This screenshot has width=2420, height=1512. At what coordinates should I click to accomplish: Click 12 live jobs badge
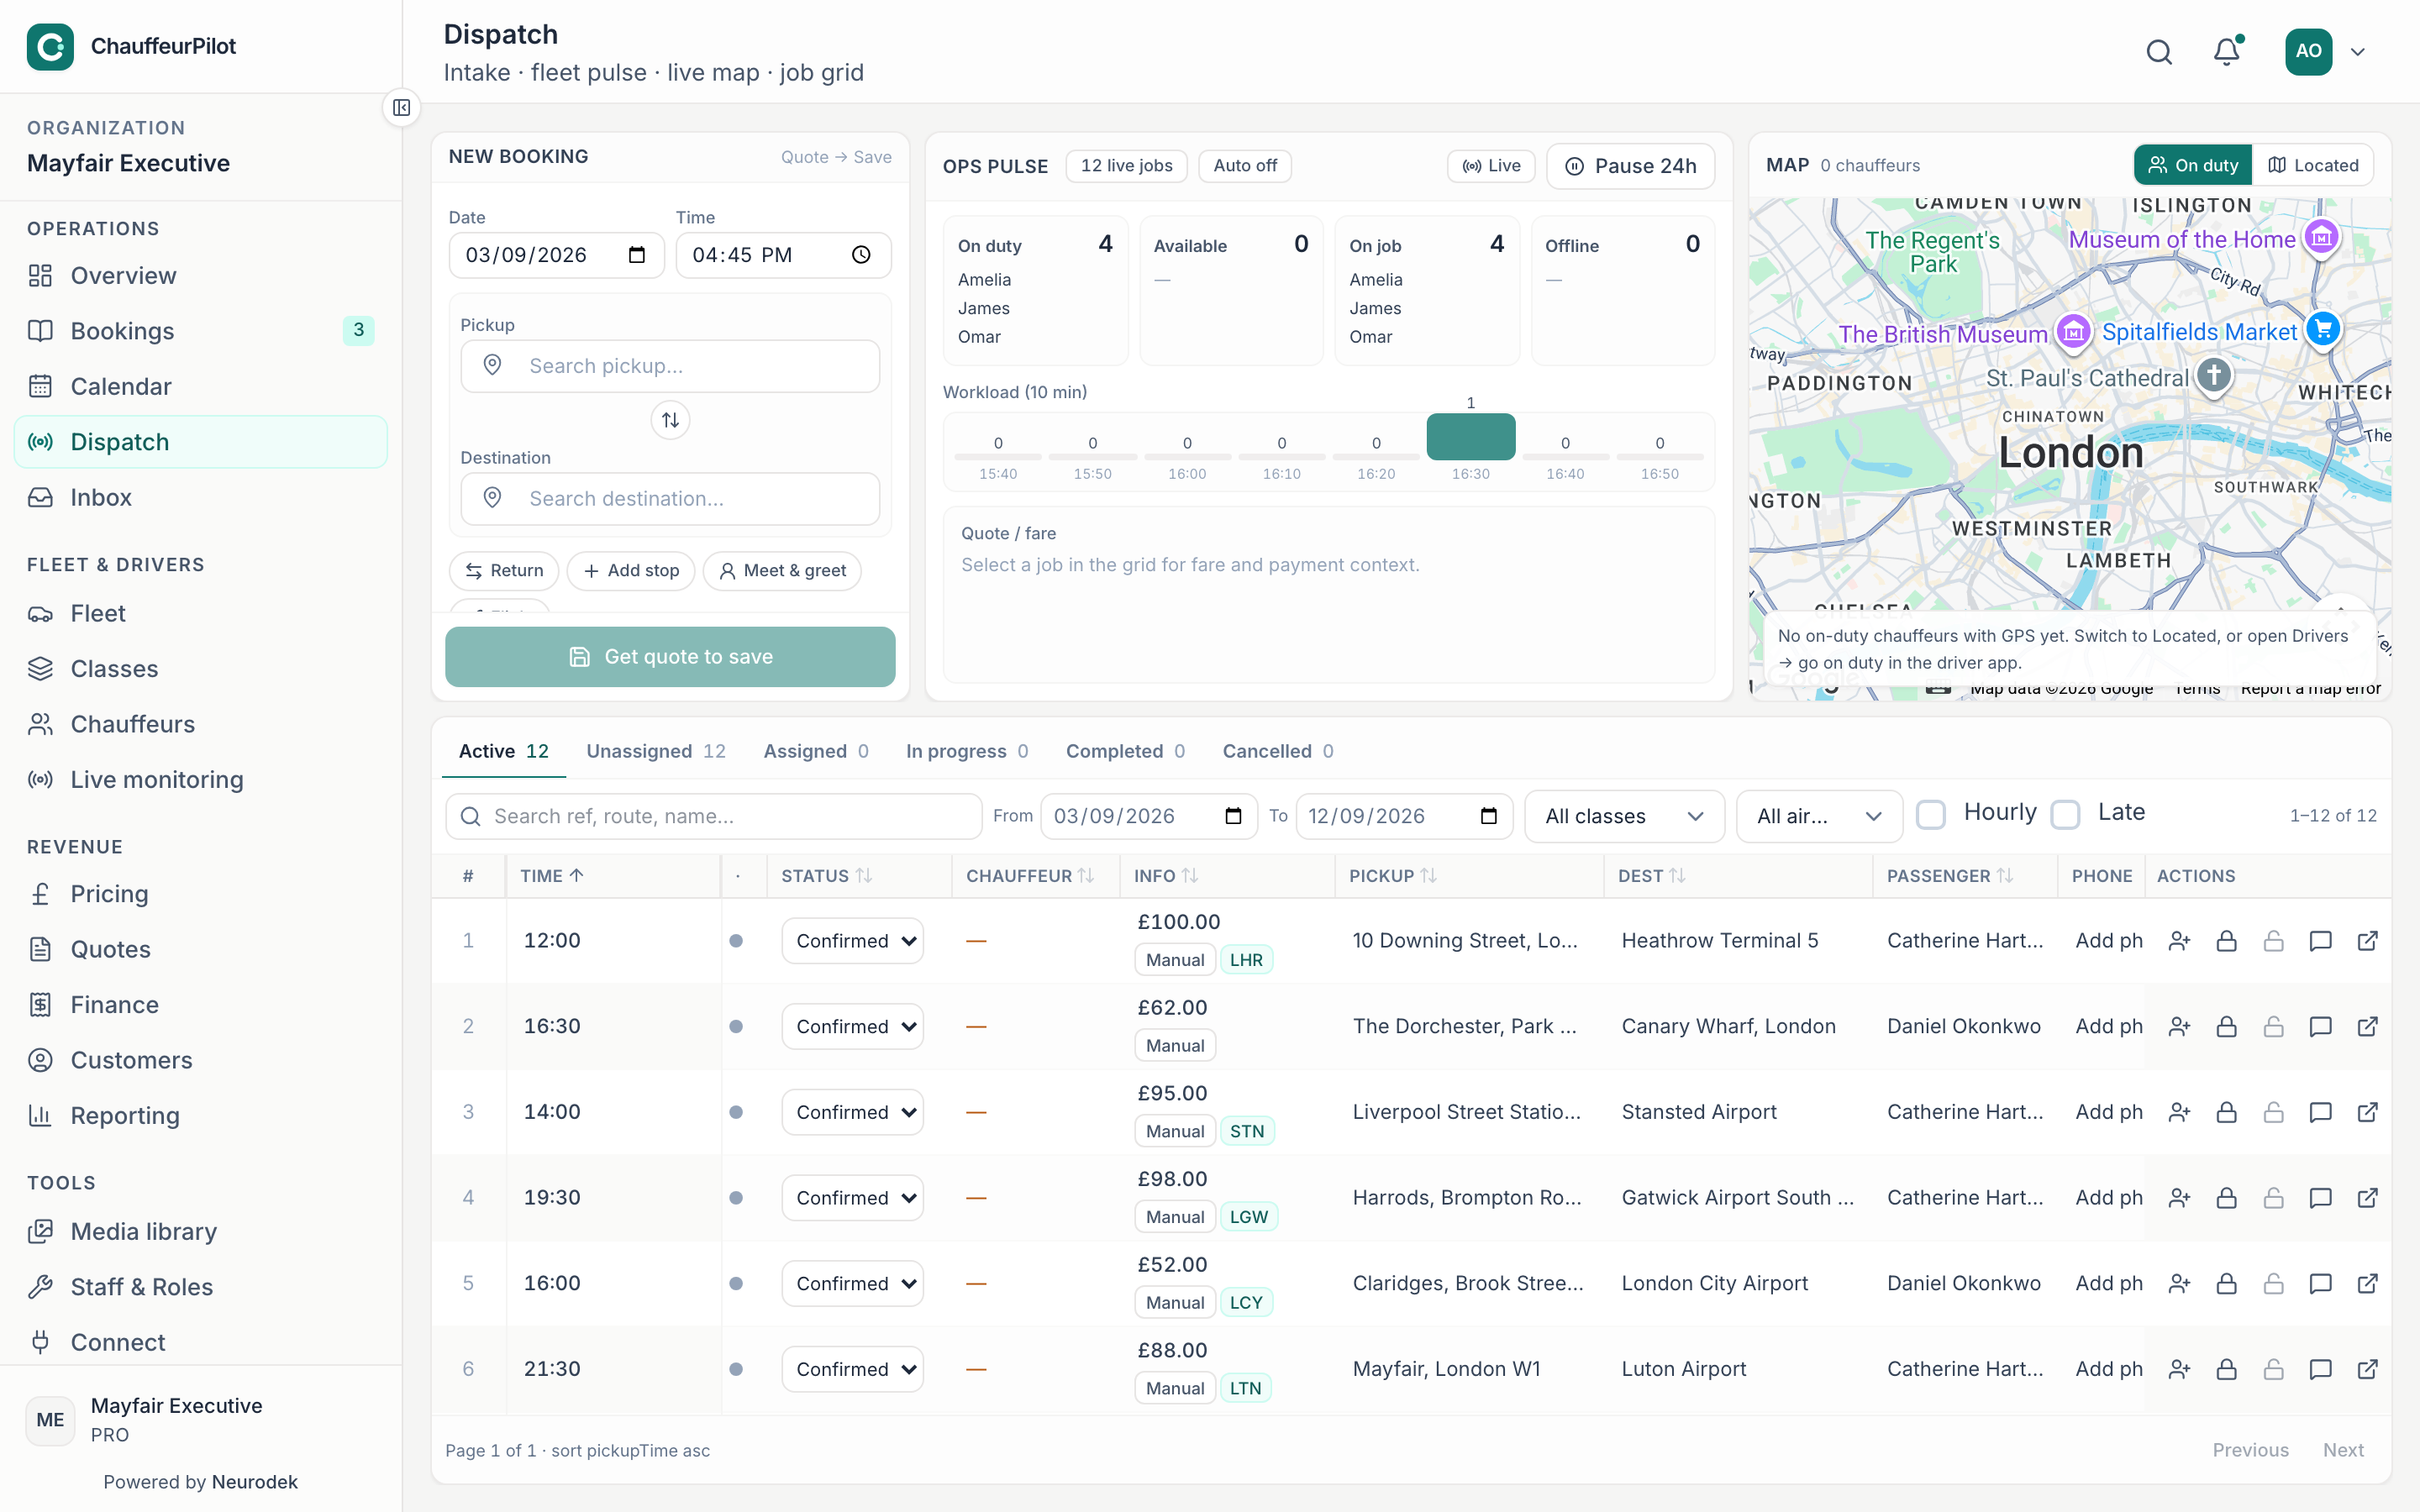pos(1126,166)
